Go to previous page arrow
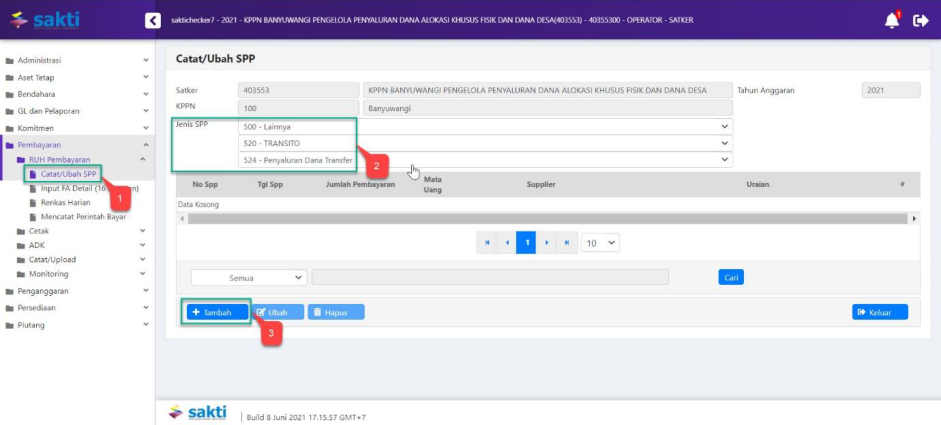This screenshot has height=425, width=941. pyautogui.click(x=507, y=242)
